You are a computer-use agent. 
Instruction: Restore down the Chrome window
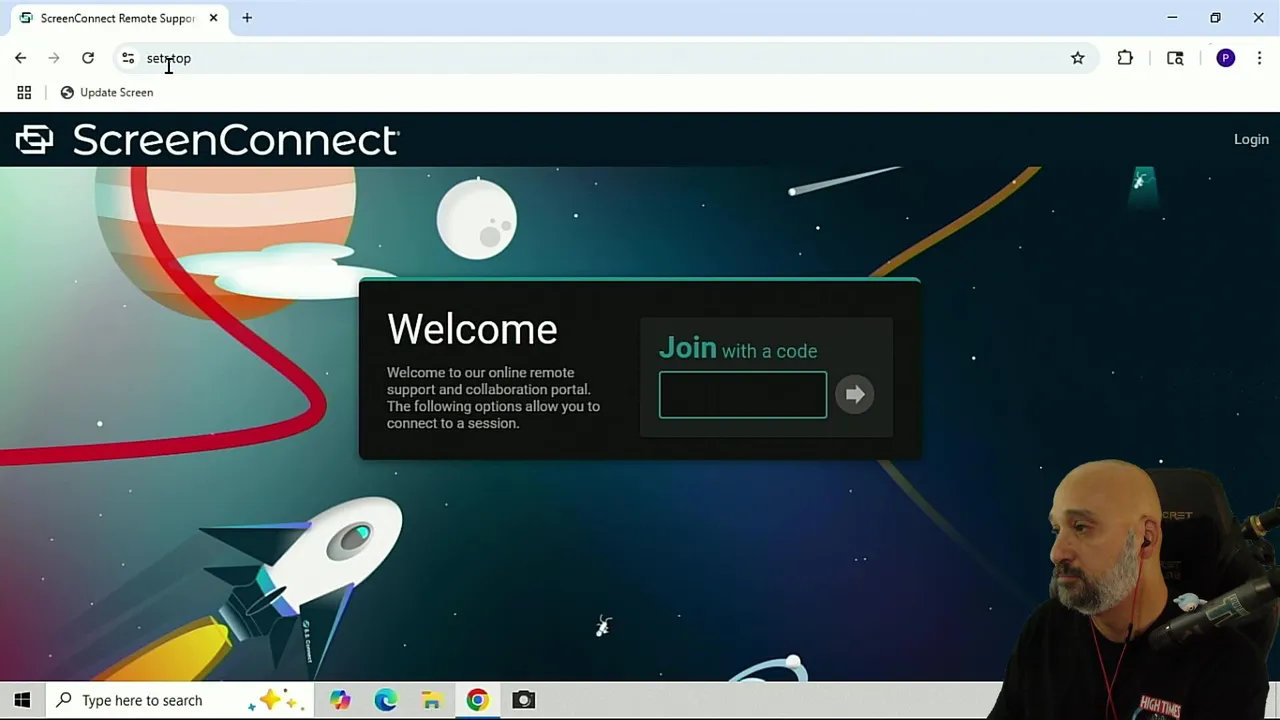coord(1215,18)
